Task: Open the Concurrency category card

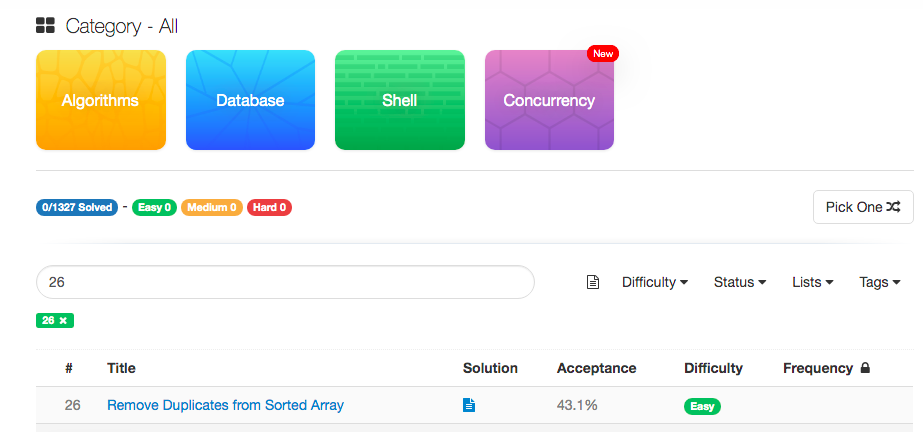Action: pos(549,100)
